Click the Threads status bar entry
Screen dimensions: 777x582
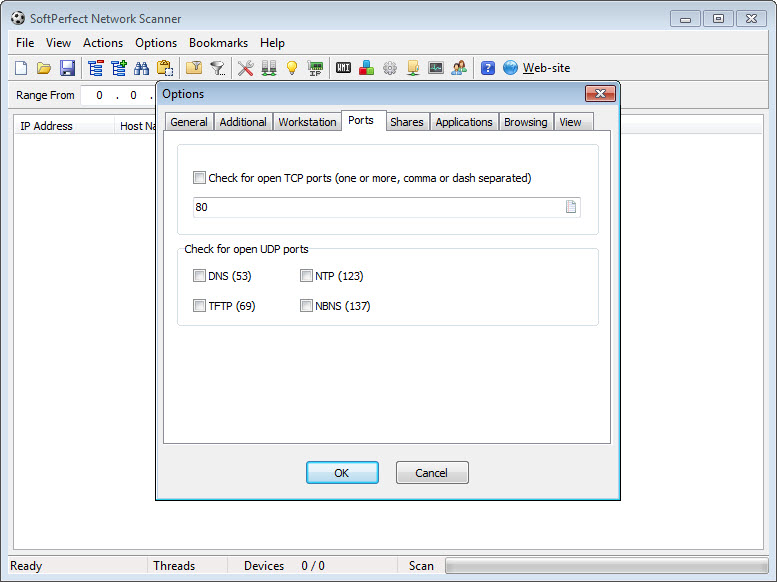click(x=174, y=566)
